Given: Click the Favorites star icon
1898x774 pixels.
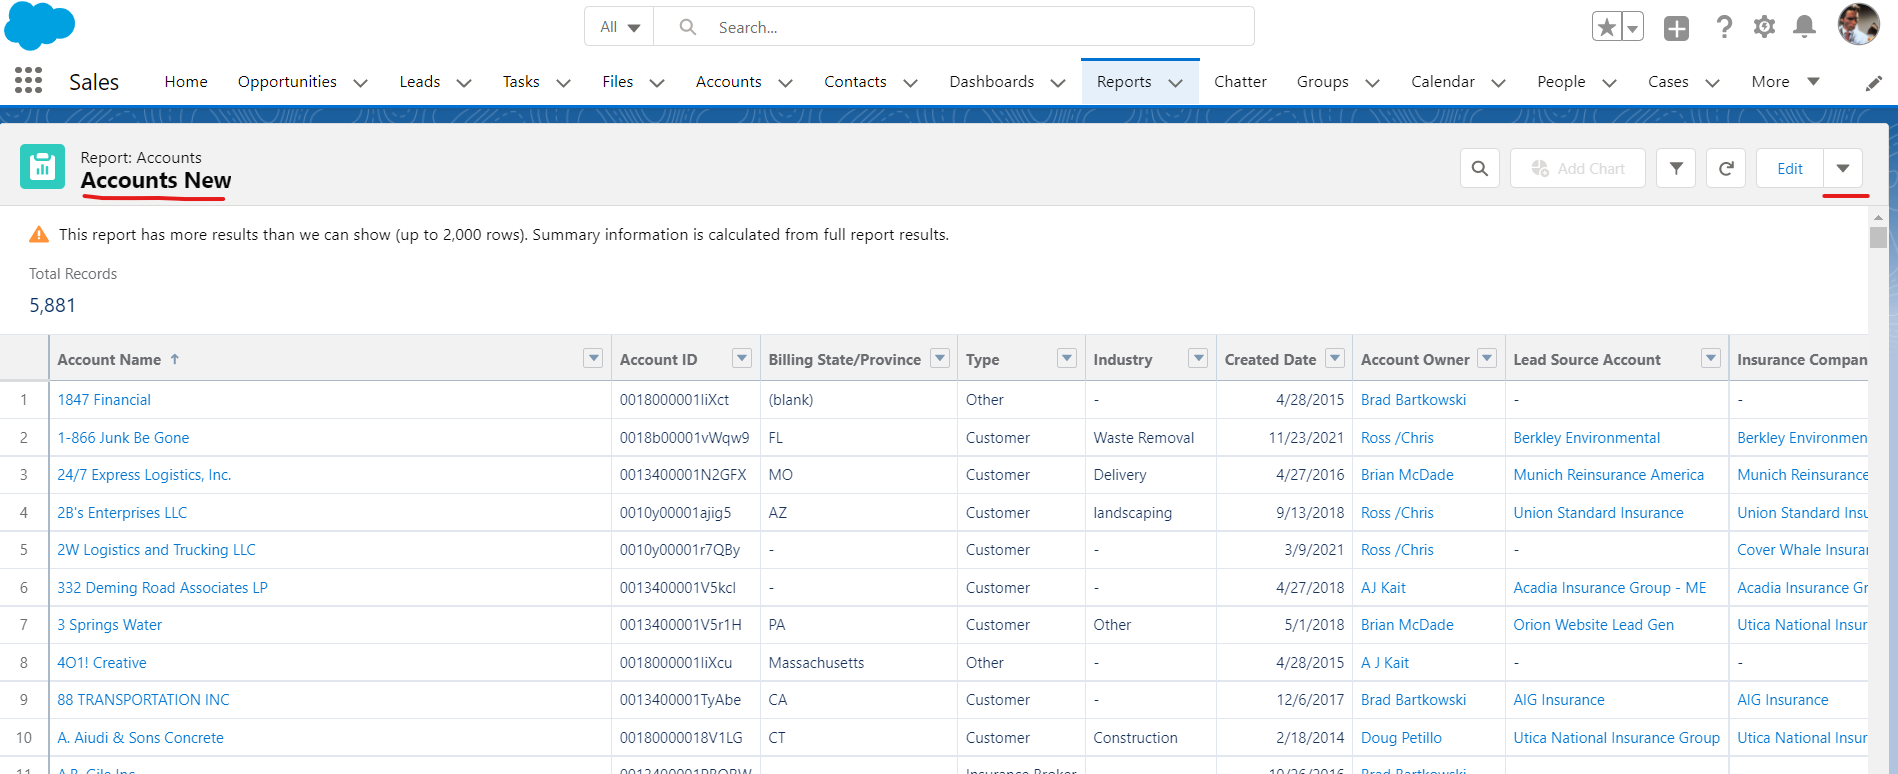Looking at the screenshot, I should 1607,27.
